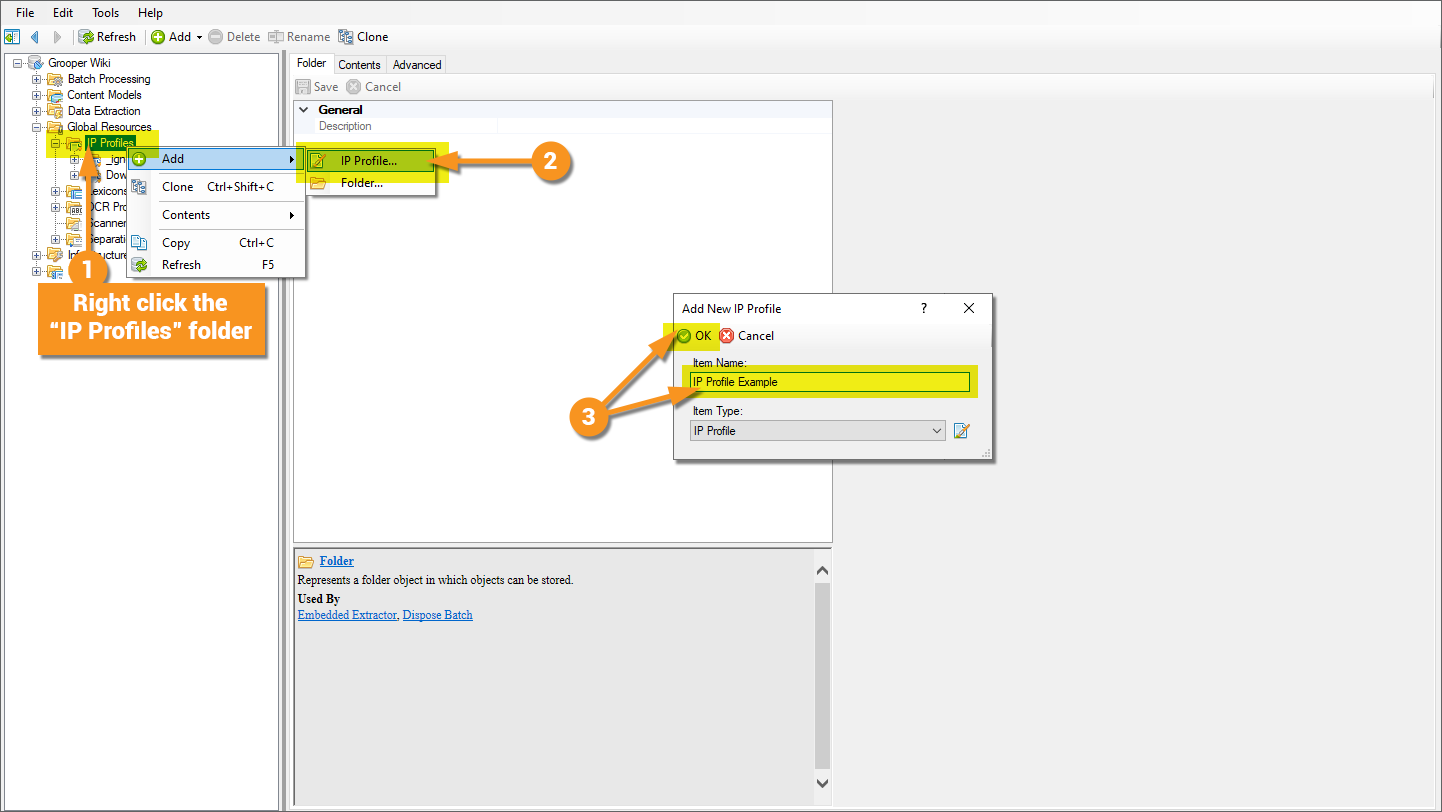Expand the Batch Processing folder
1442x812 pixels.
(37, 79)
